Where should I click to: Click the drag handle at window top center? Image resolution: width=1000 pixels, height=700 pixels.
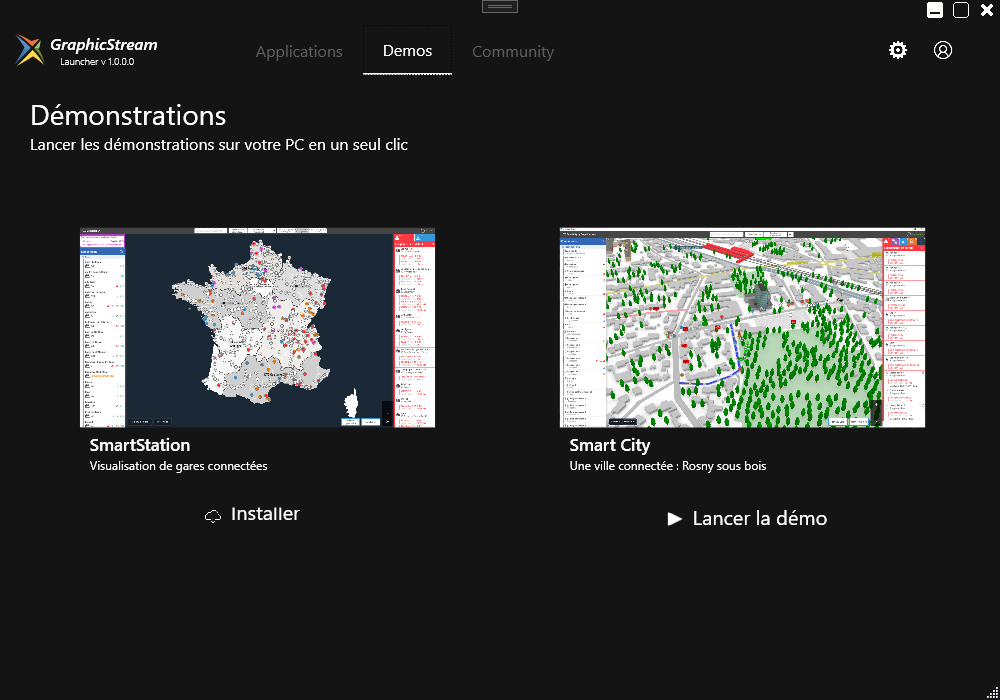click(499, 6)
